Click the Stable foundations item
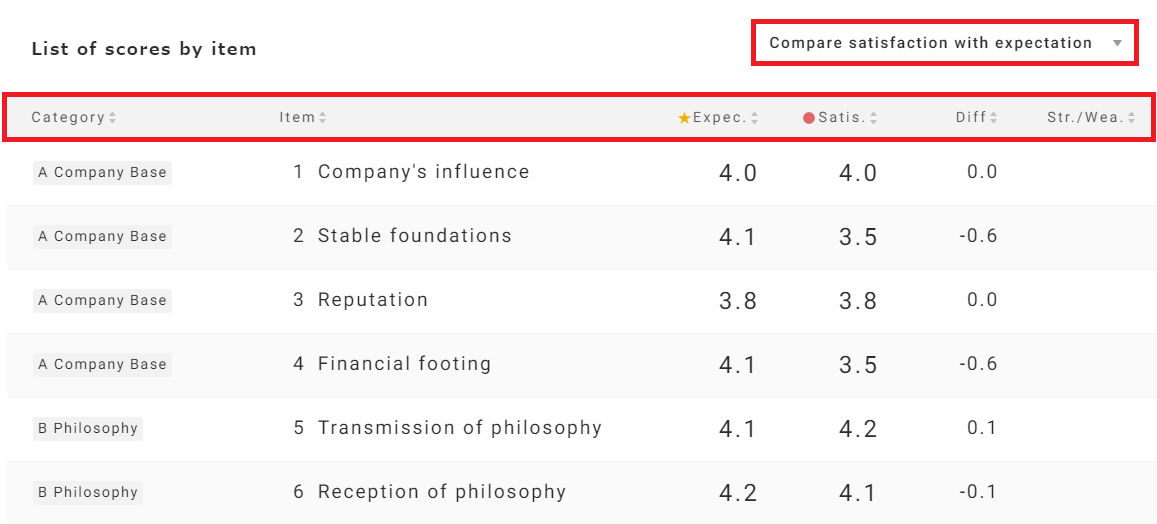1157x524 pixels. 414,236
